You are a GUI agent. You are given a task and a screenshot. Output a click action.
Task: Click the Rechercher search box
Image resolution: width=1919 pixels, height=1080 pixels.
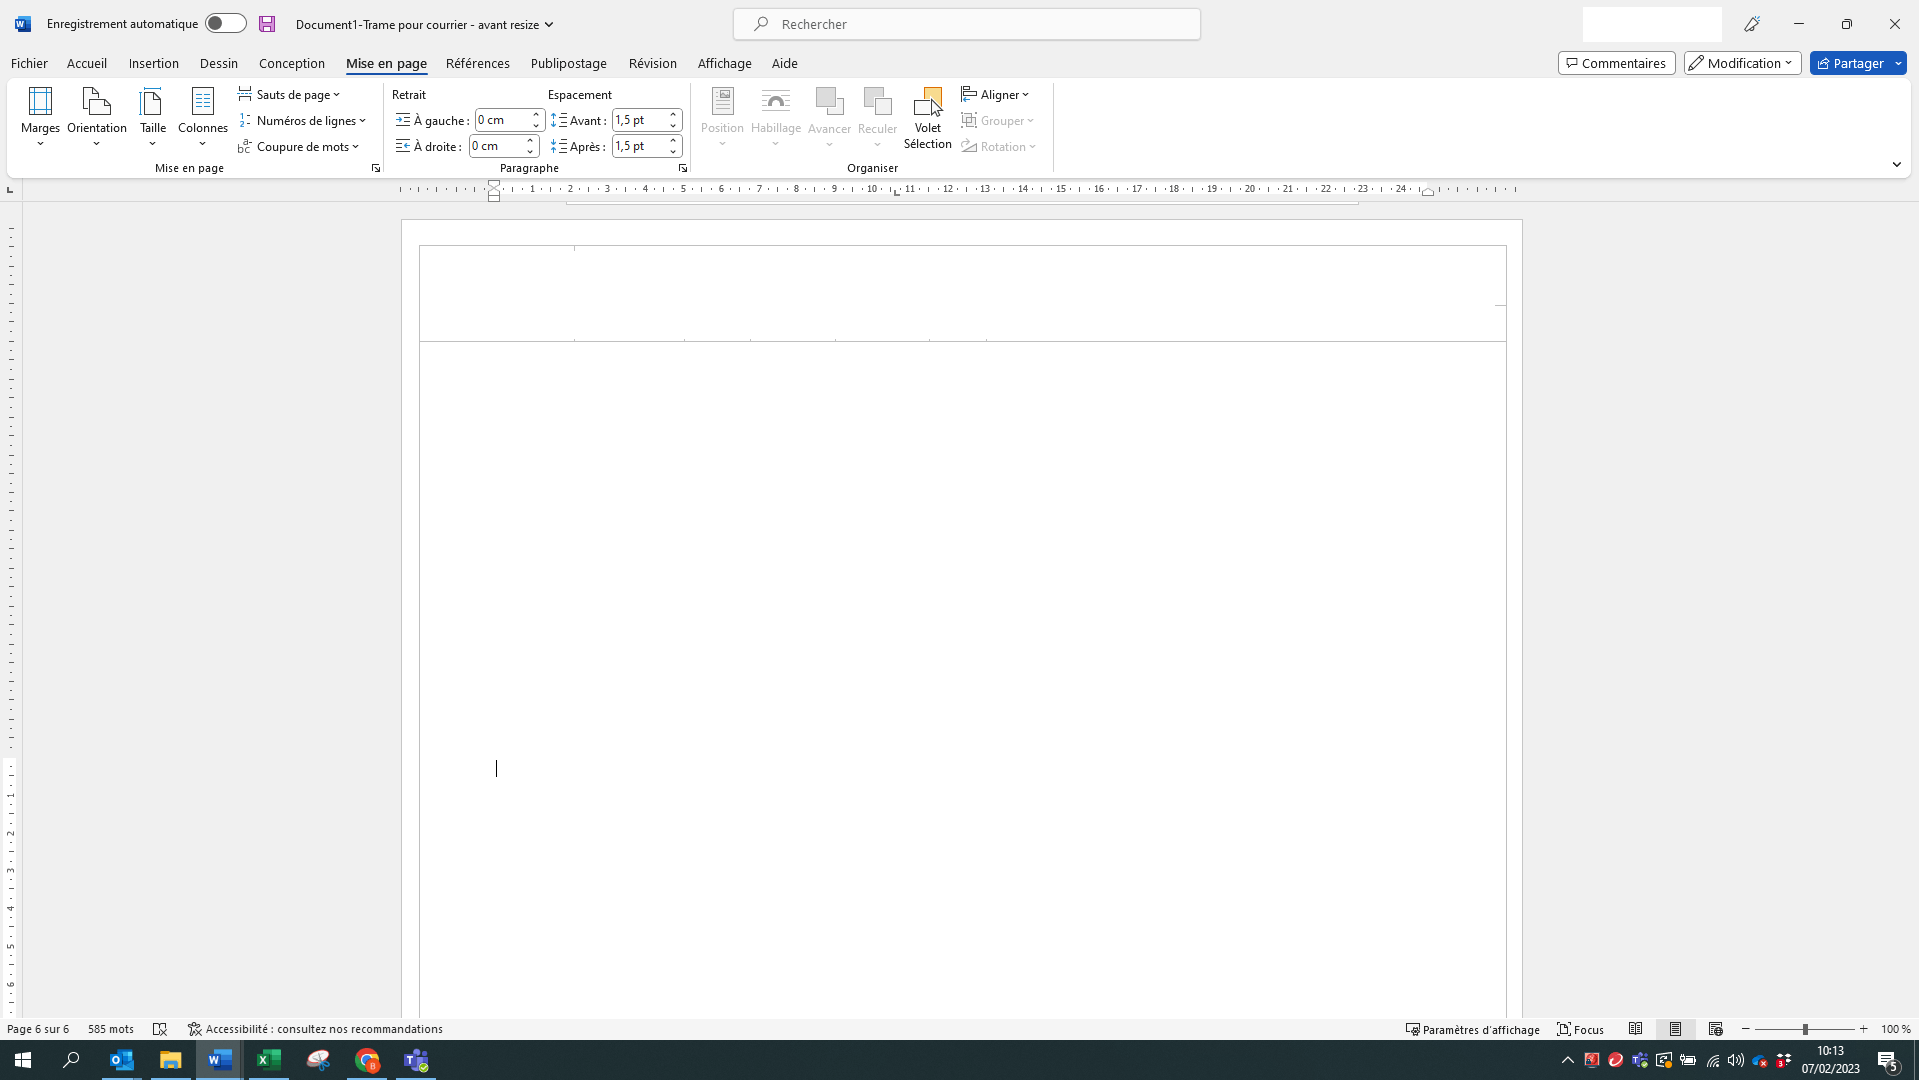tap(966, 24)
